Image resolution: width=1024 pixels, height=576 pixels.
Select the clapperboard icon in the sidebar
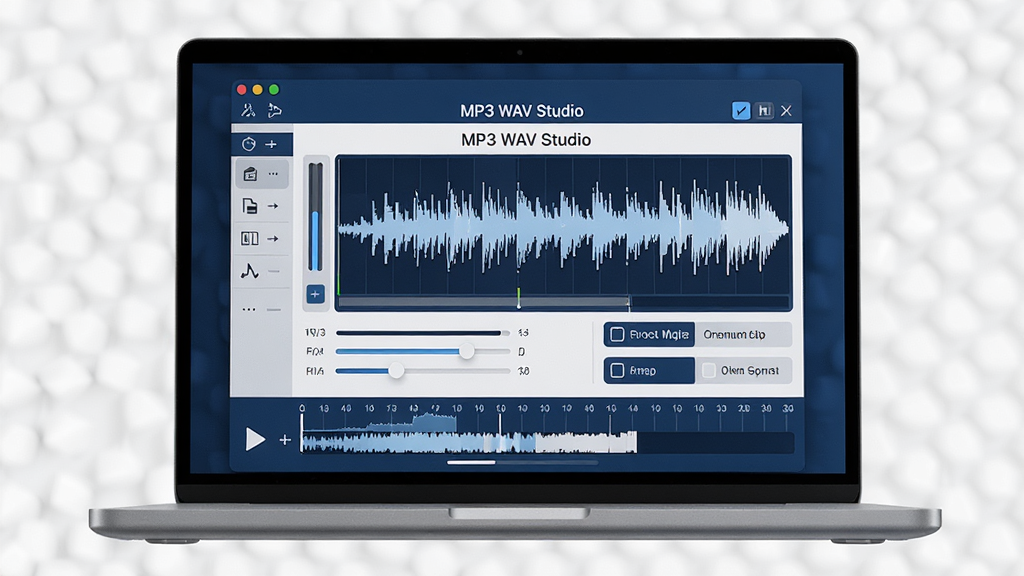[x=249, y=174]
